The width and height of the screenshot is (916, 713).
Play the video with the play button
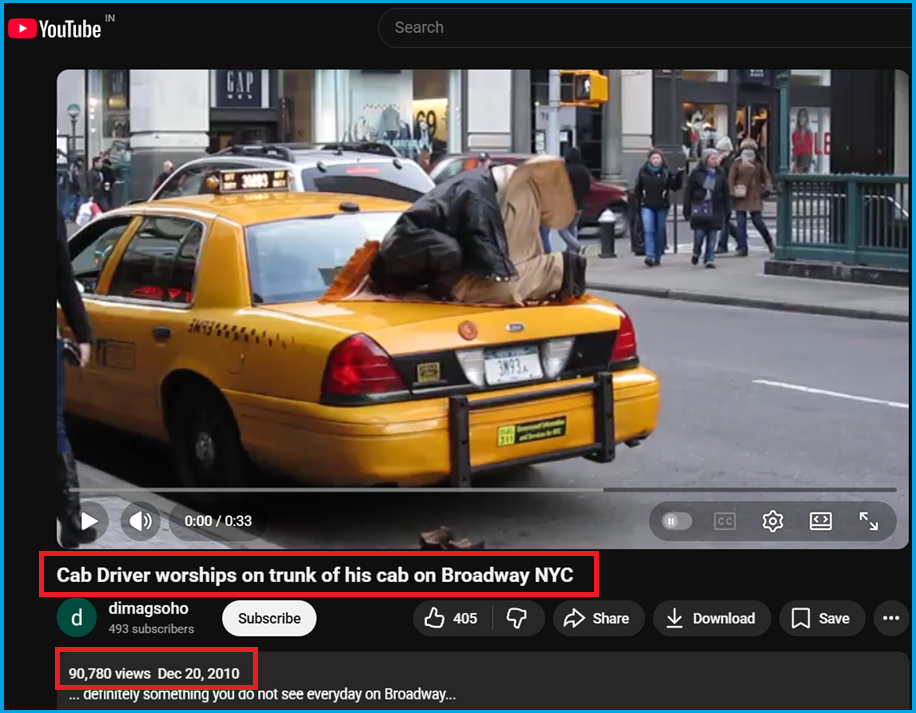(89, 521)
